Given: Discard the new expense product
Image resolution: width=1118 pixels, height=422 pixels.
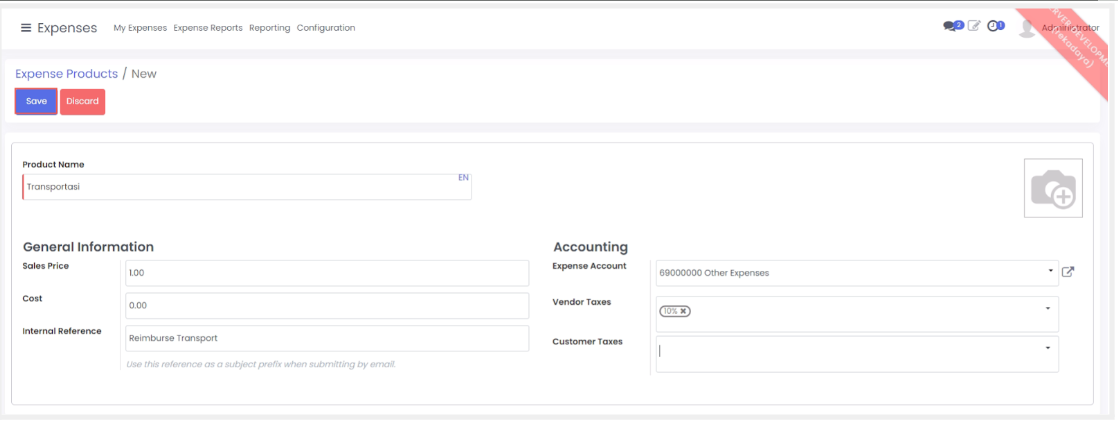Looking at the screenshot, I should [82, 101].
